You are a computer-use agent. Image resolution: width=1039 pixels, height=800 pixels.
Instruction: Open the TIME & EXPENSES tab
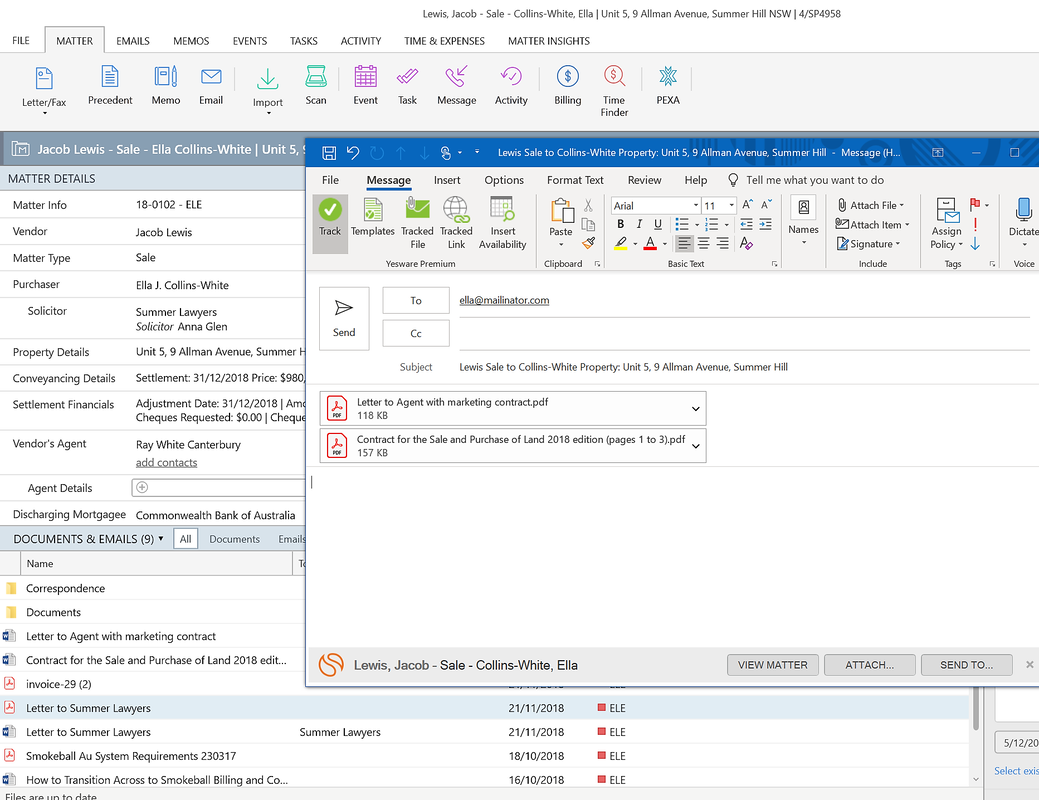coord(444,41)
